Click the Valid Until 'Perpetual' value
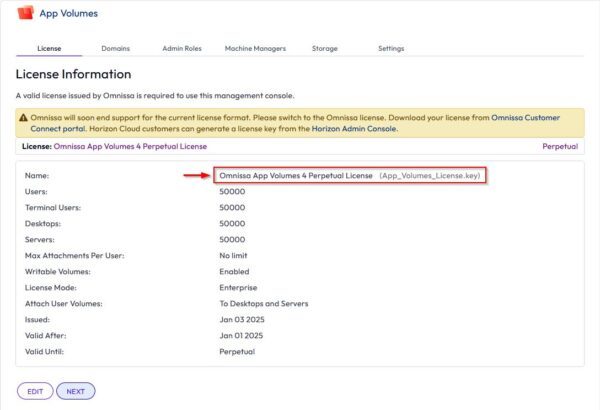 (237, 352)
